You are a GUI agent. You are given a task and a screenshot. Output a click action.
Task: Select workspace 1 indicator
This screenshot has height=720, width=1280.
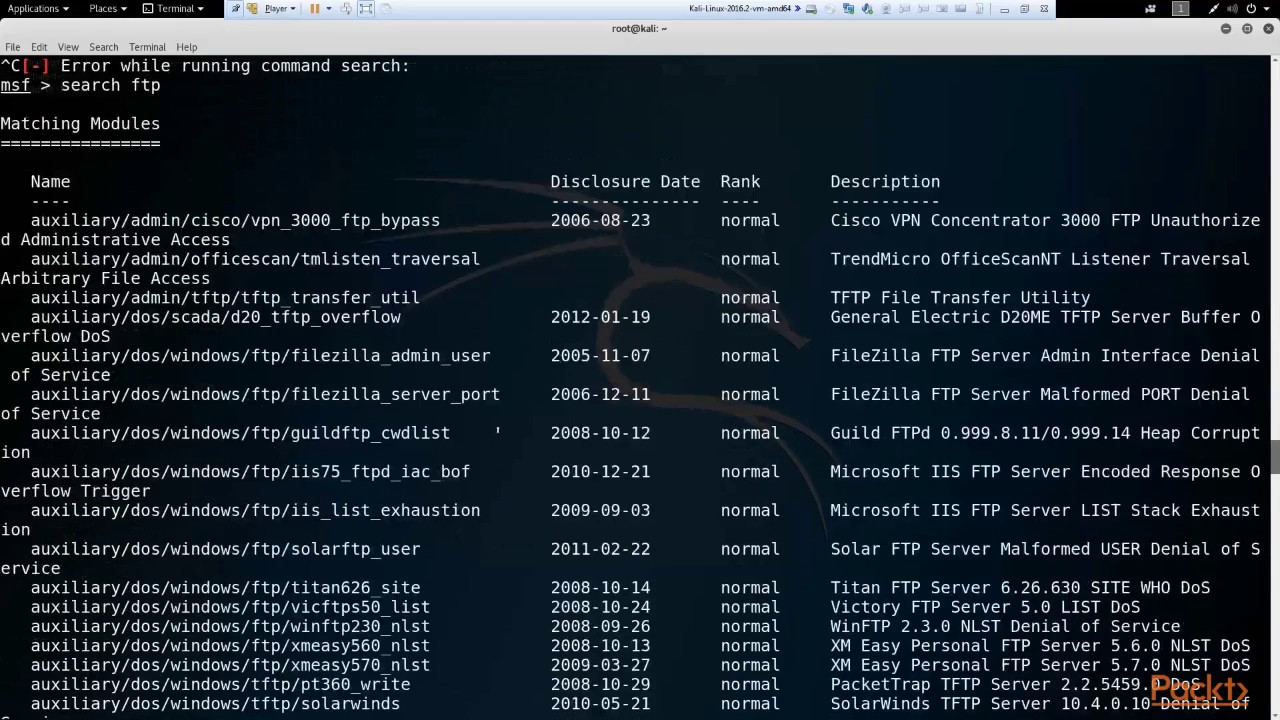tap(1180, 8)
